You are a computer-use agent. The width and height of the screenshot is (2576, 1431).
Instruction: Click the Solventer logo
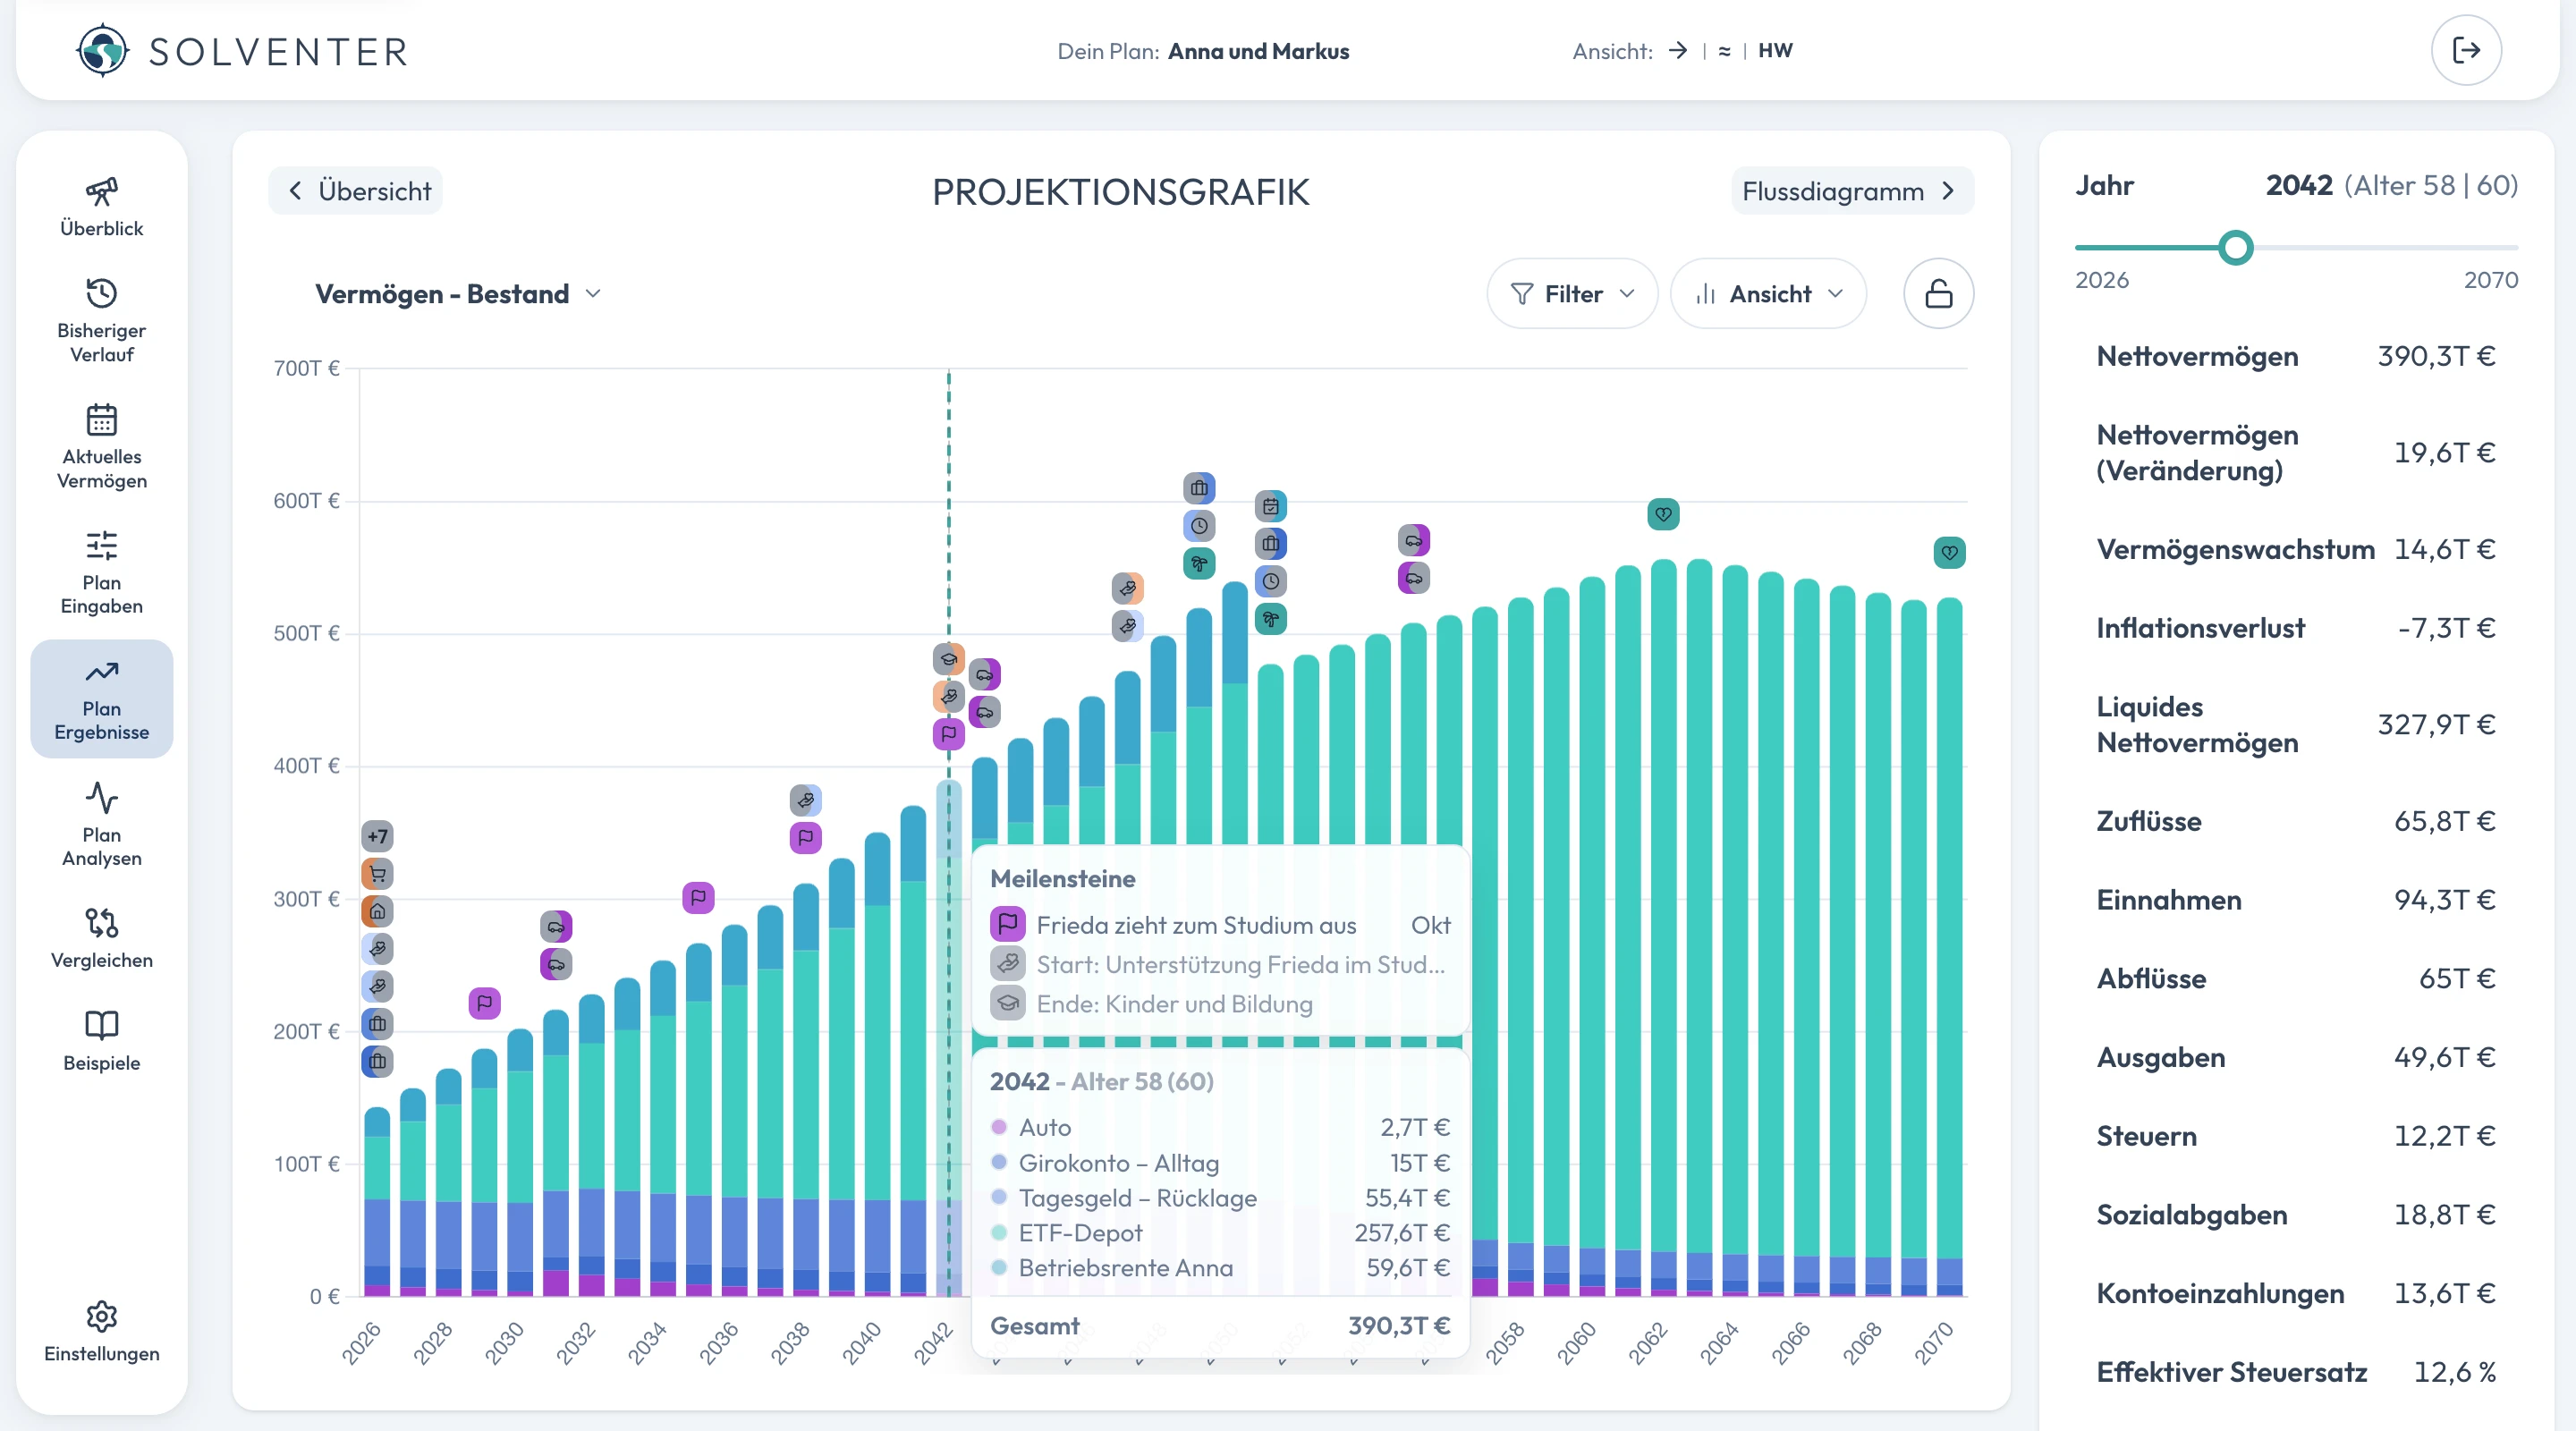pyautogui.click(x=242, y=50)
